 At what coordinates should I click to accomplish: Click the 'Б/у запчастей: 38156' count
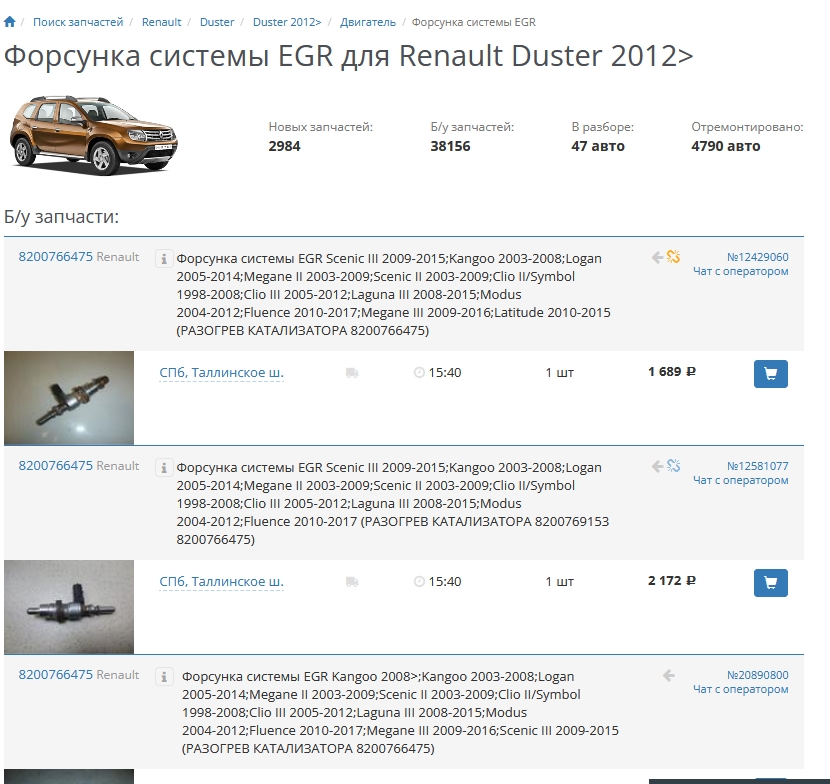point(472,137)
